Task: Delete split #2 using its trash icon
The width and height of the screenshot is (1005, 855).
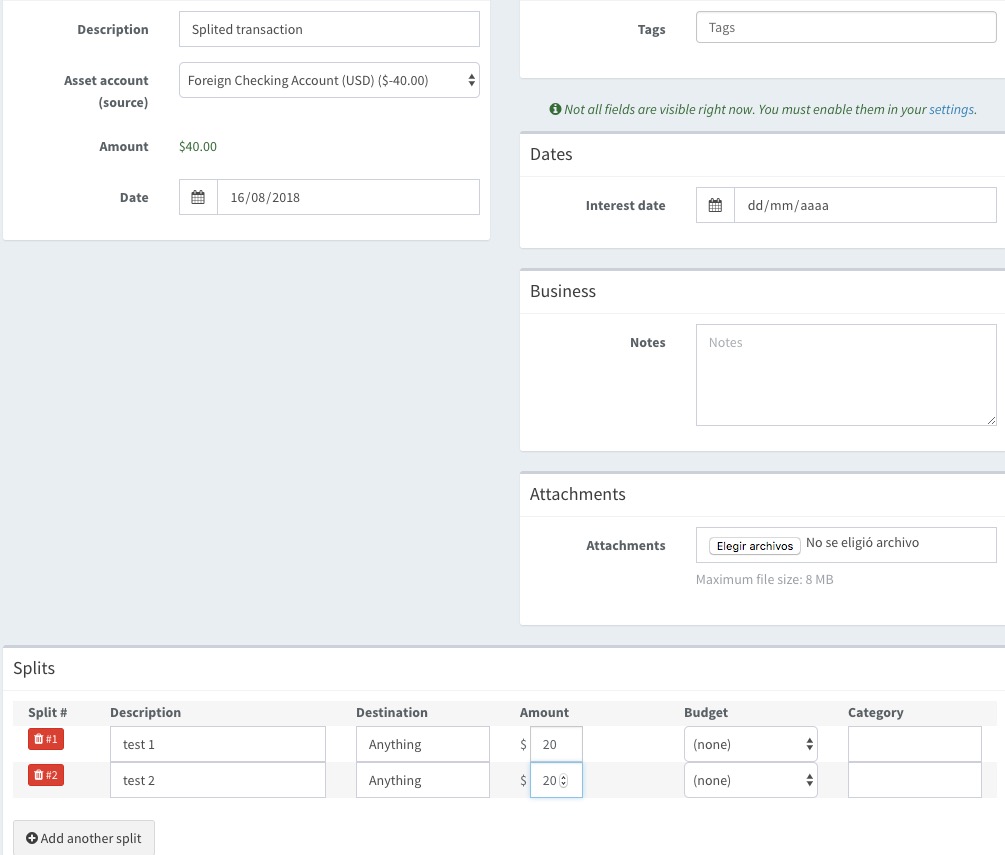Action: point(45,774)
